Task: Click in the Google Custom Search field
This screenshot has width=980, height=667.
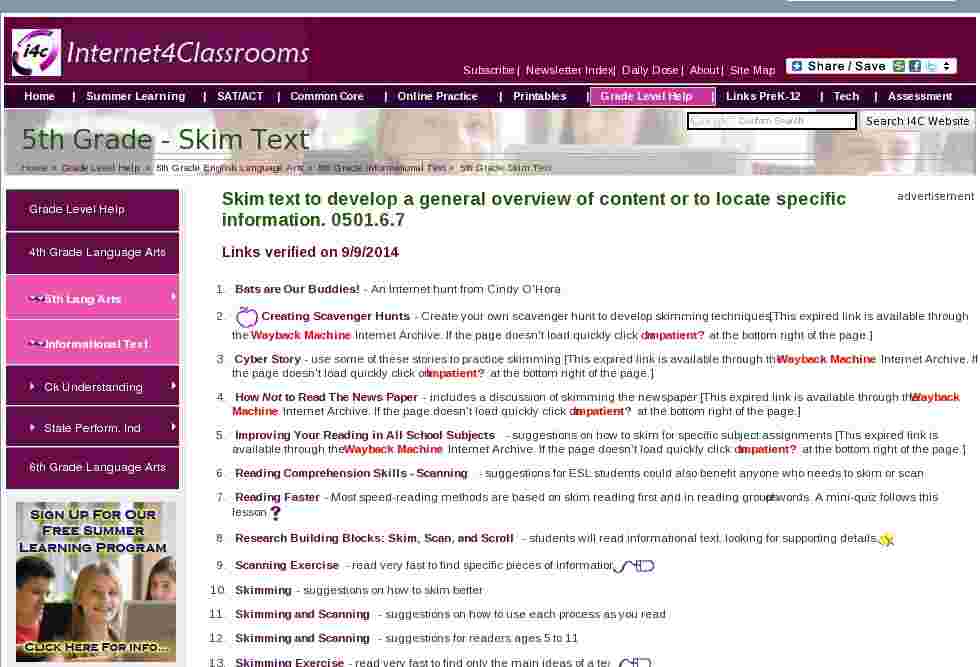Action: pyautogui.click(x=772, y=121)
